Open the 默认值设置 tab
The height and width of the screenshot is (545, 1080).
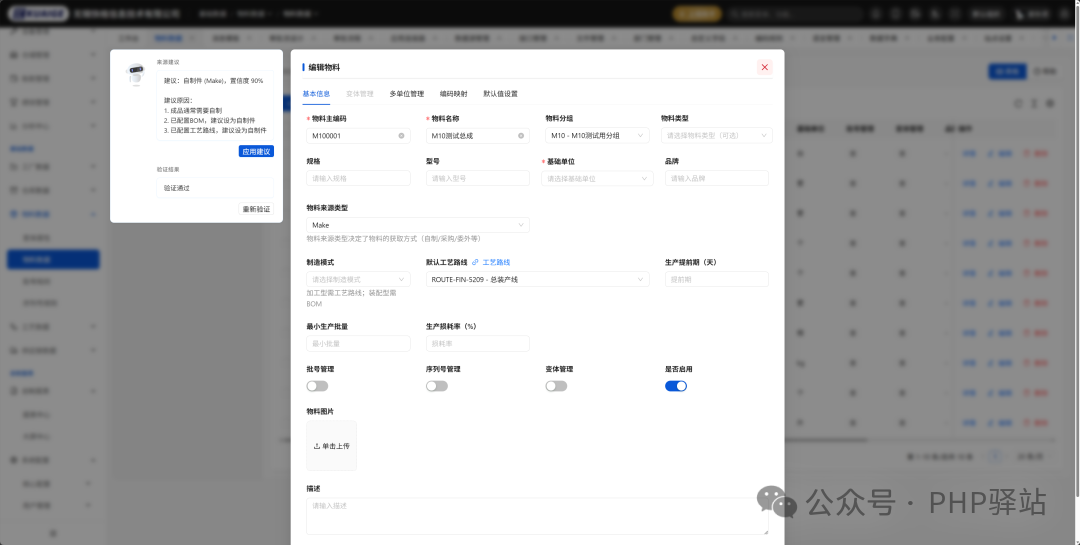coord(500,94)
